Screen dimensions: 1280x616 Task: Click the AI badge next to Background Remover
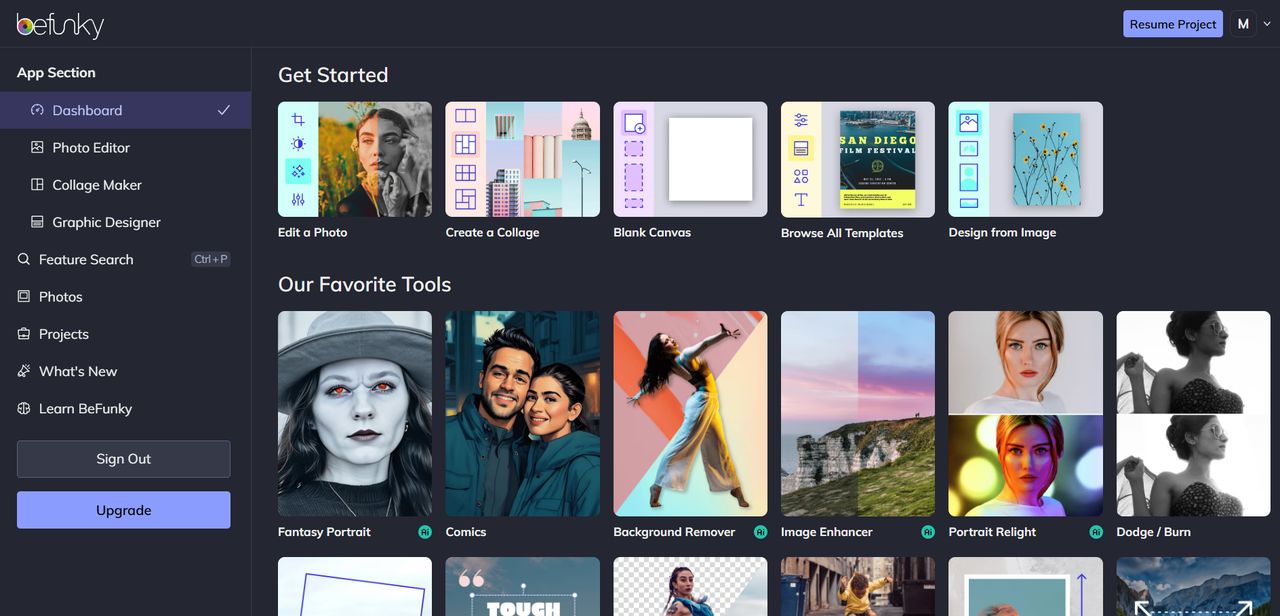click(x=761, y=532)
